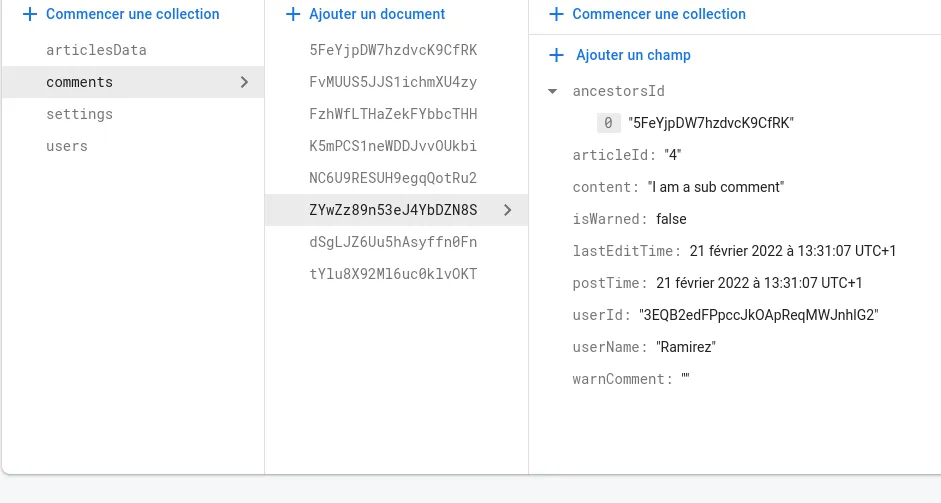This screenshot has height=503, width=941.
Task: Click plus icon next to Ajouter un champ
Action: click(x=556, y=55)
